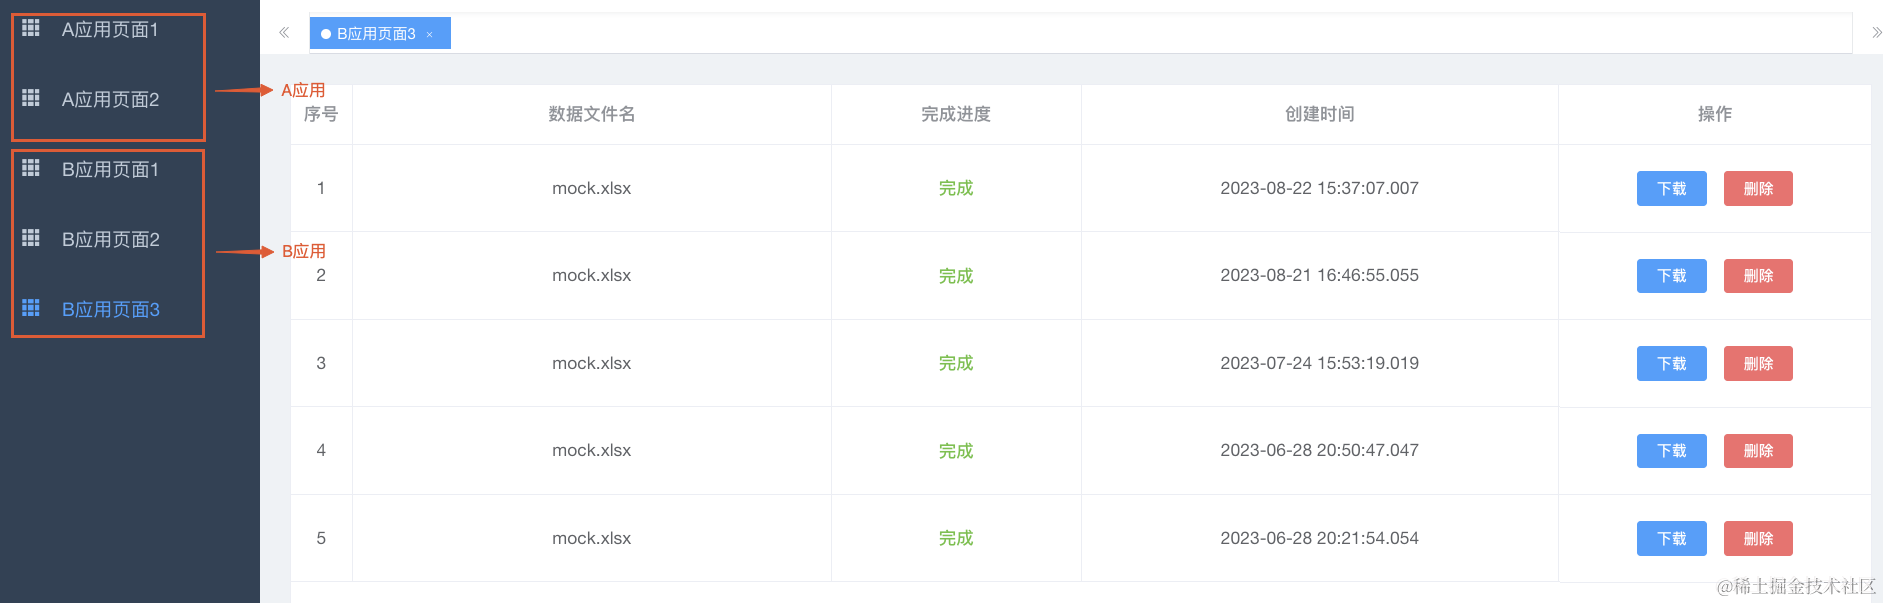Viewport: 1883px width, 603px height.
Task: Click 删除 for the 2023-07-24 entry
Action: 1758,363
